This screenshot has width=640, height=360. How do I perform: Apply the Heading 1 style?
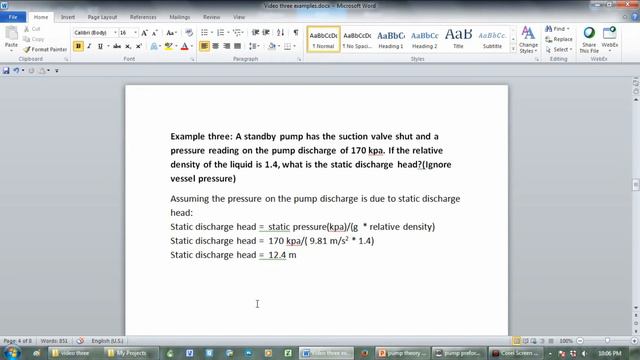[x=391, y=40]
